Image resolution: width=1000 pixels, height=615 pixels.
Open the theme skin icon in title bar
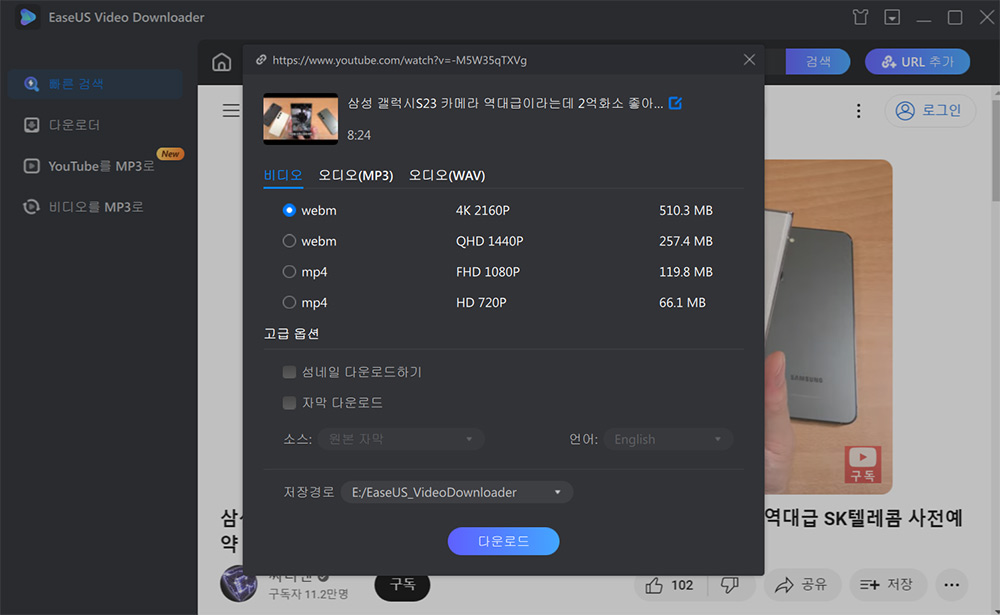click(x=859, y=16)
